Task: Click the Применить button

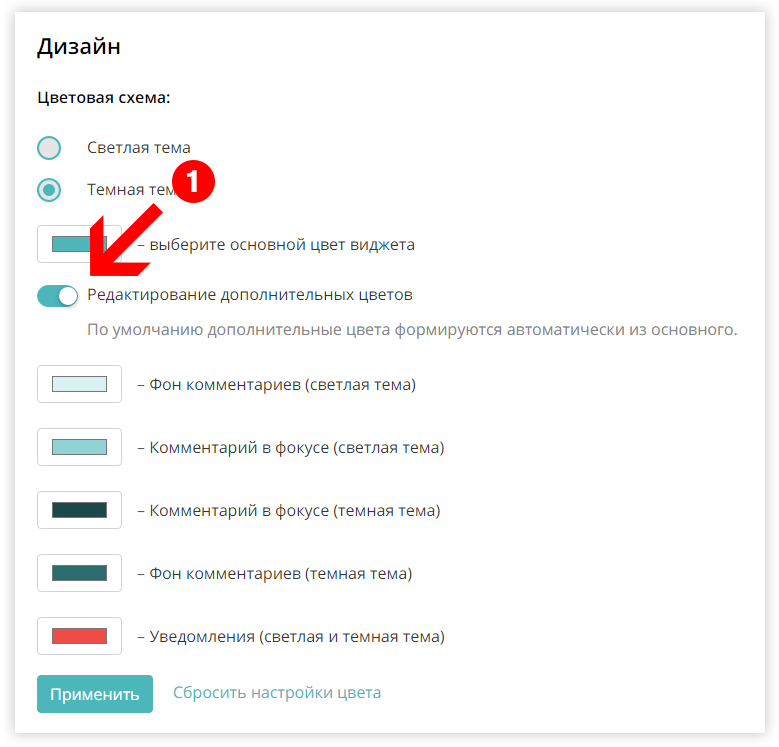Action: point(95,694)
